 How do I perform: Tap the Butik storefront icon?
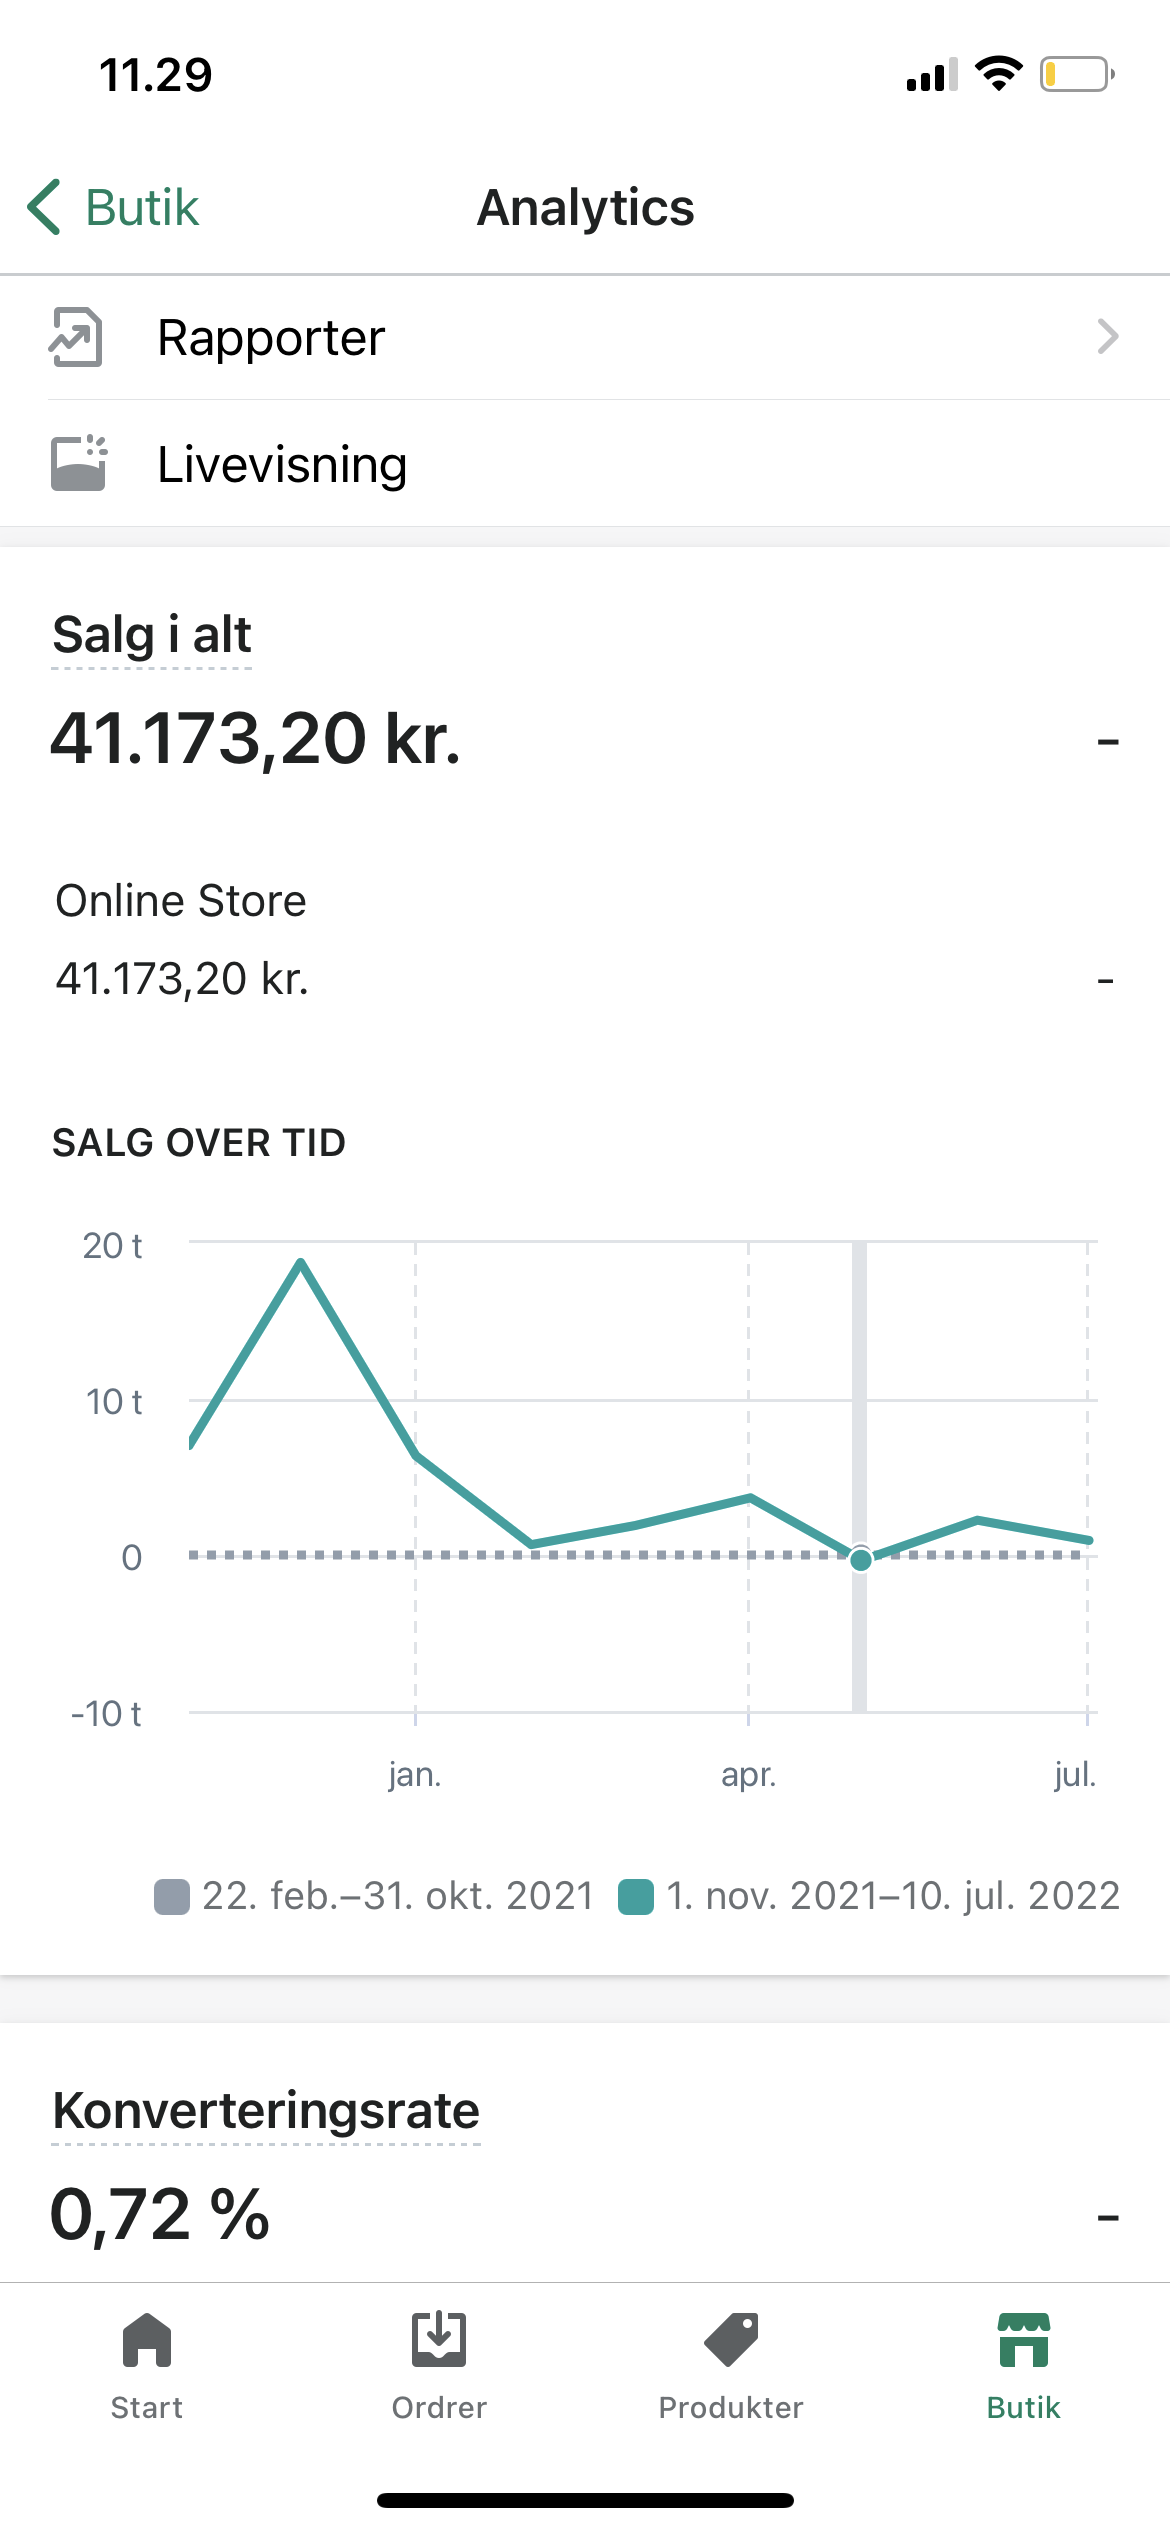(x=1023, y=2340)
